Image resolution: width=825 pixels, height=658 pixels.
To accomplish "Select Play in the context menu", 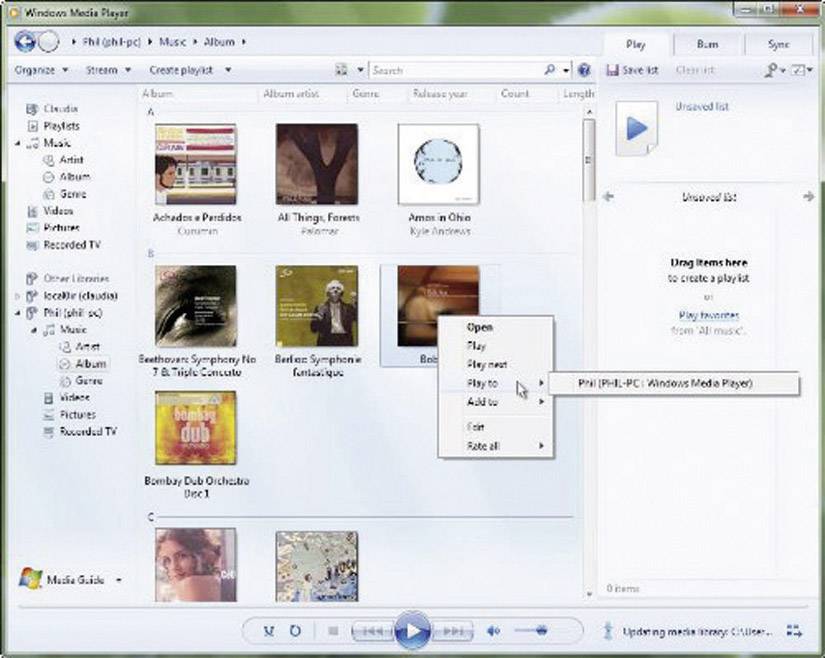I will coord(496,346).
